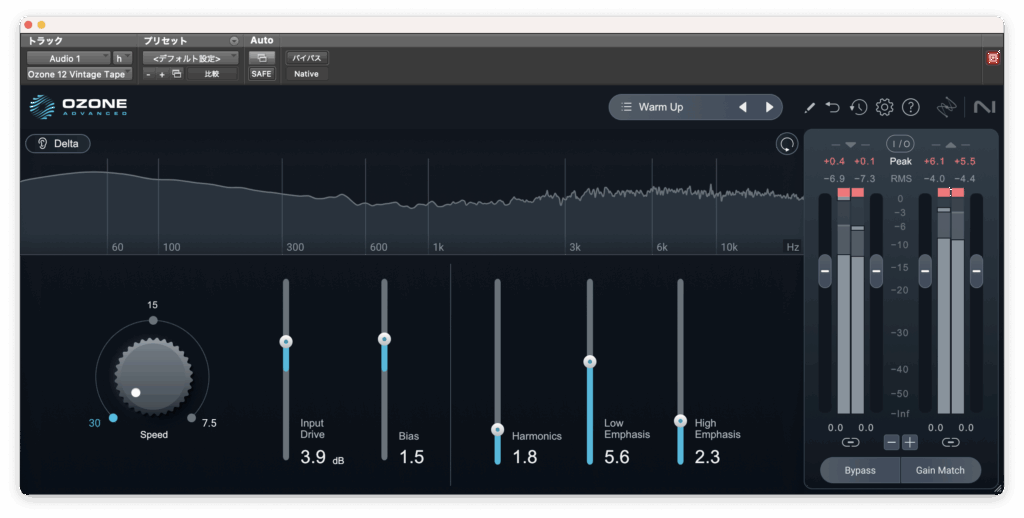Open the preset list browser icon
The width and height of the screenshot is (1024, 518).
click(626, 107)
